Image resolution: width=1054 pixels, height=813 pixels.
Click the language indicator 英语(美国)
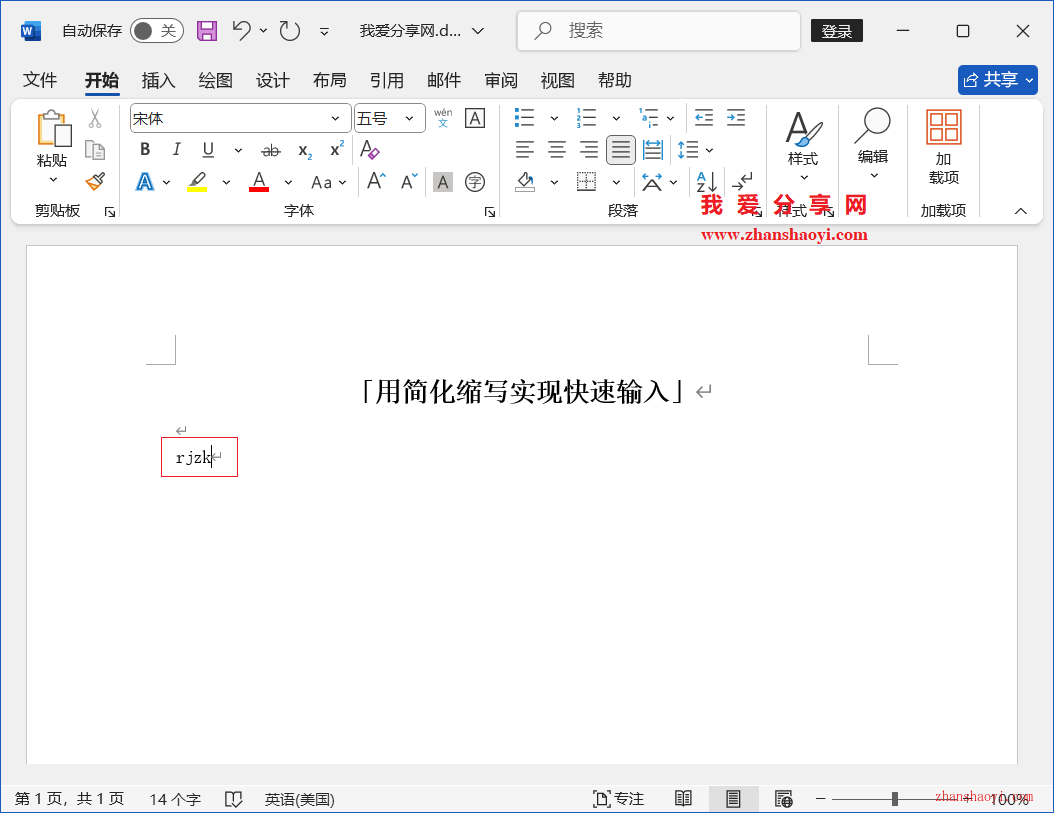click(300, 799)
